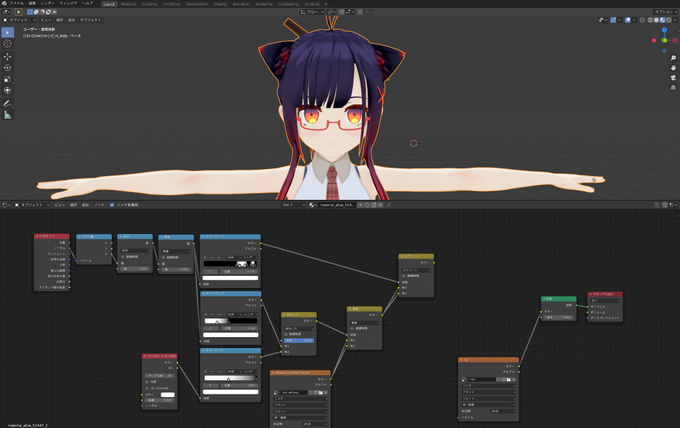
Task: Switch perspective/orthographic grid icon
Action: [673, 88]
